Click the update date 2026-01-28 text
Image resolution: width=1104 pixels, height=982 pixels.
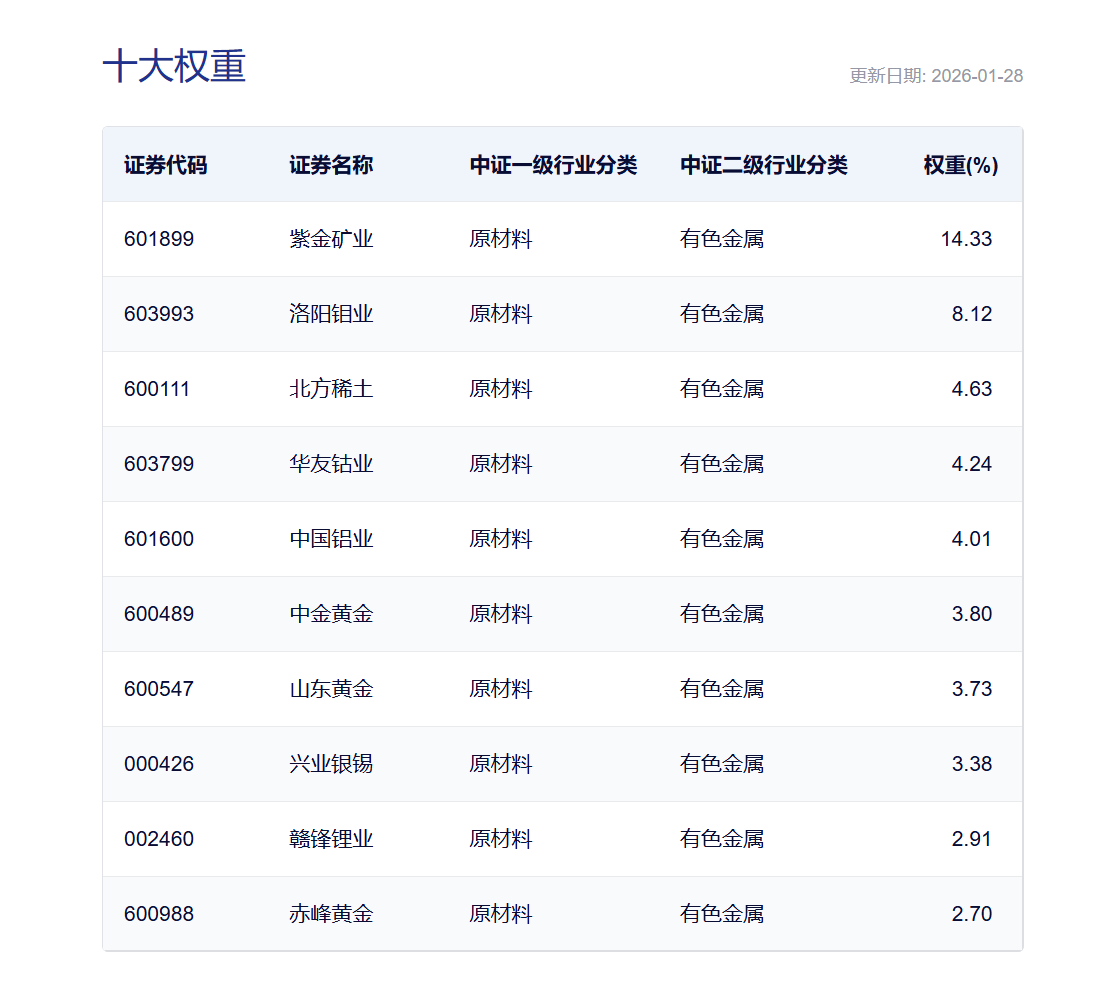pyautogui.click(x=977, y=76)
